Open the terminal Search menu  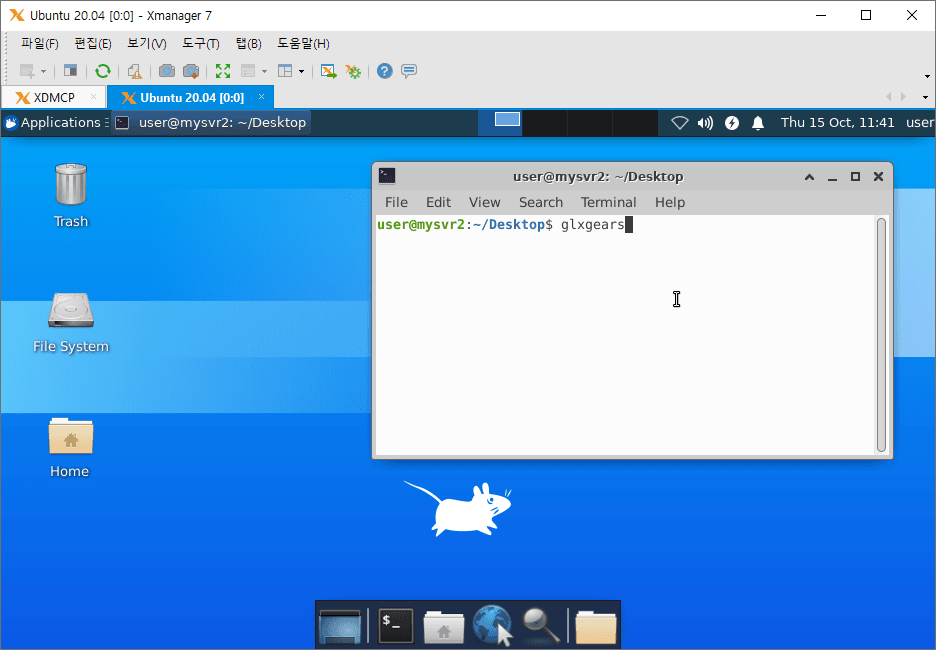pyautogui.click(x=541, y=202)
